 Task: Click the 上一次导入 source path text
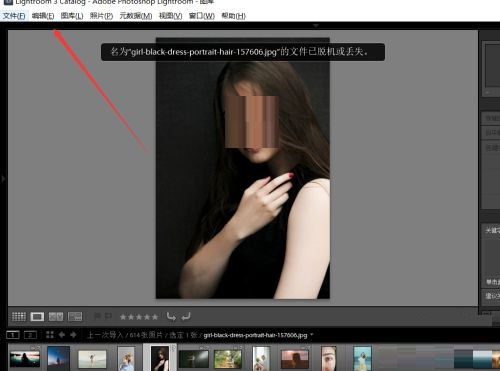(x=105, y=335)
